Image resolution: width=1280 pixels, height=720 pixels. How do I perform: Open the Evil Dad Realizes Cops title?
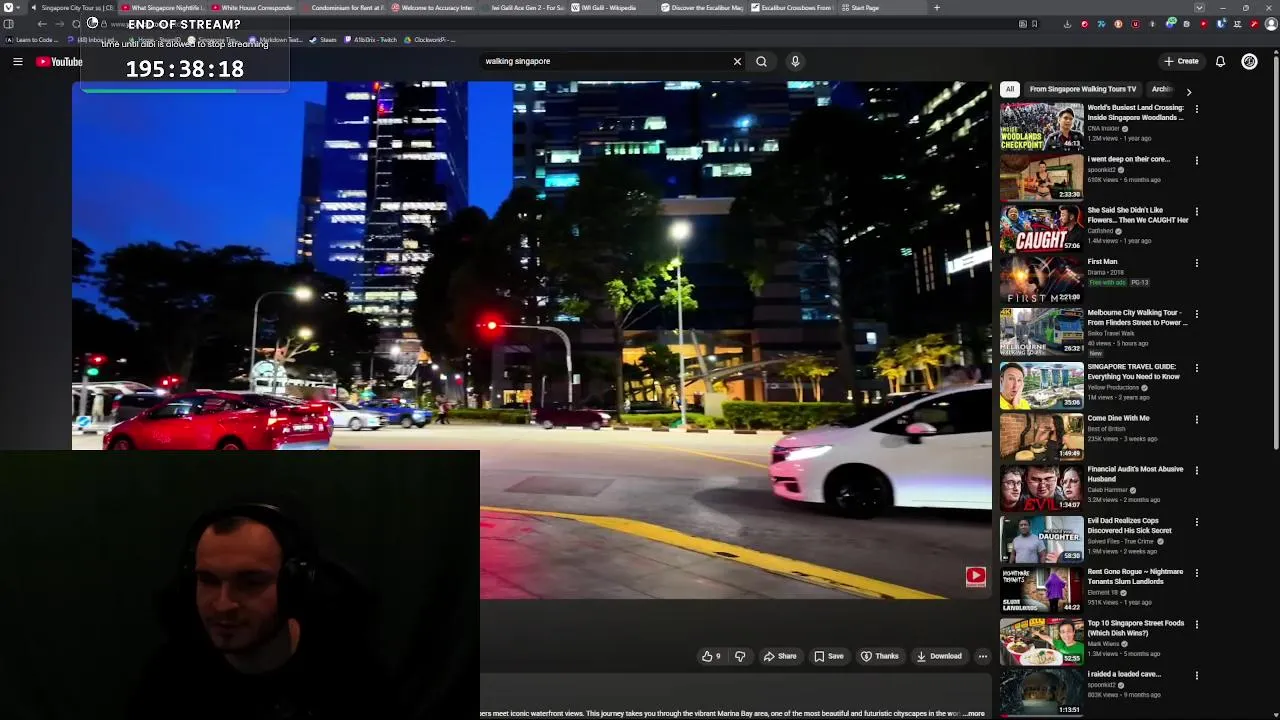1129,525
